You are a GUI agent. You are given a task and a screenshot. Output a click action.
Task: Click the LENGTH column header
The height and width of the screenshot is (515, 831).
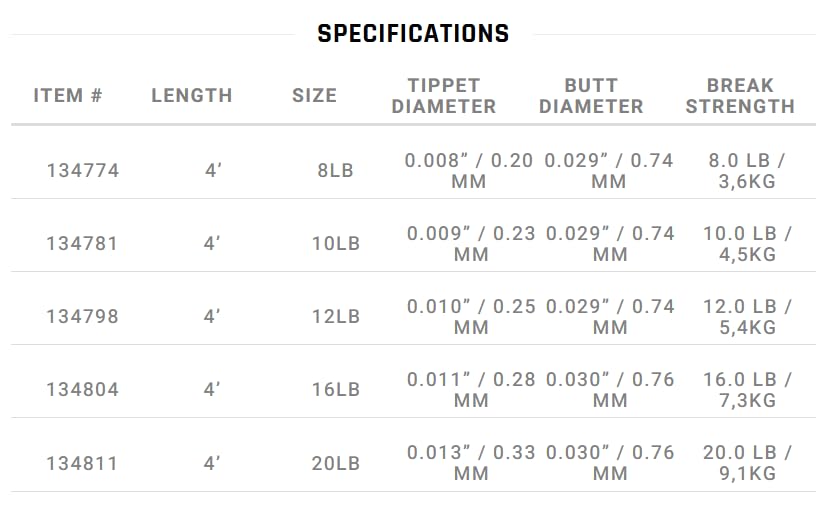(192, 95)
